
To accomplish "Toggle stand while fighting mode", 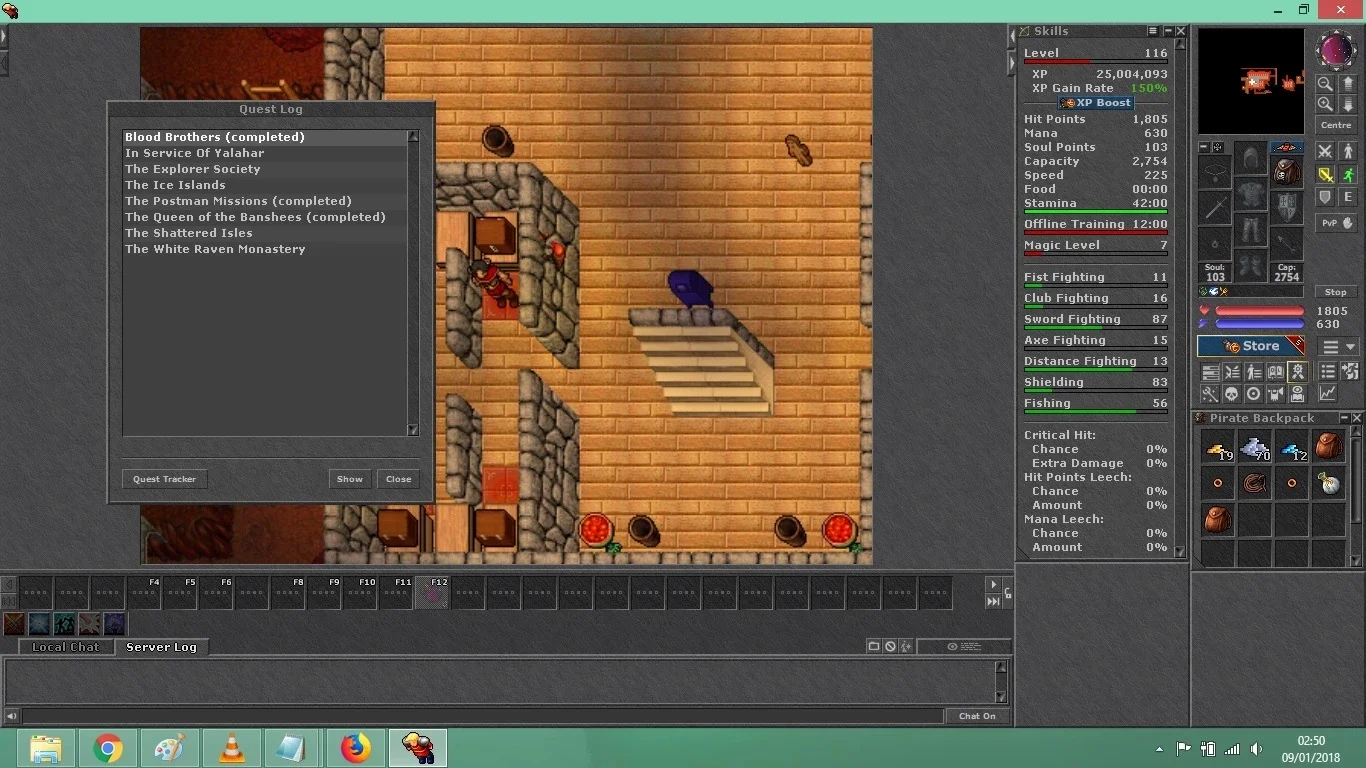I will (1348, 150).
